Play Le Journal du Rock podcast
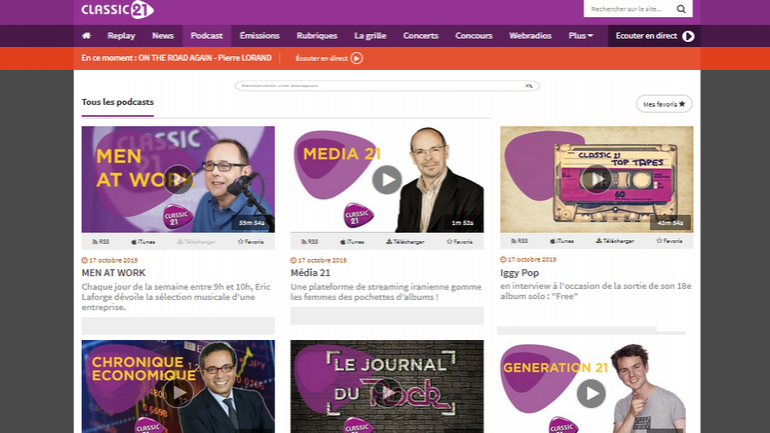This screenshot has height=433, width=770. tap(387, 393)
